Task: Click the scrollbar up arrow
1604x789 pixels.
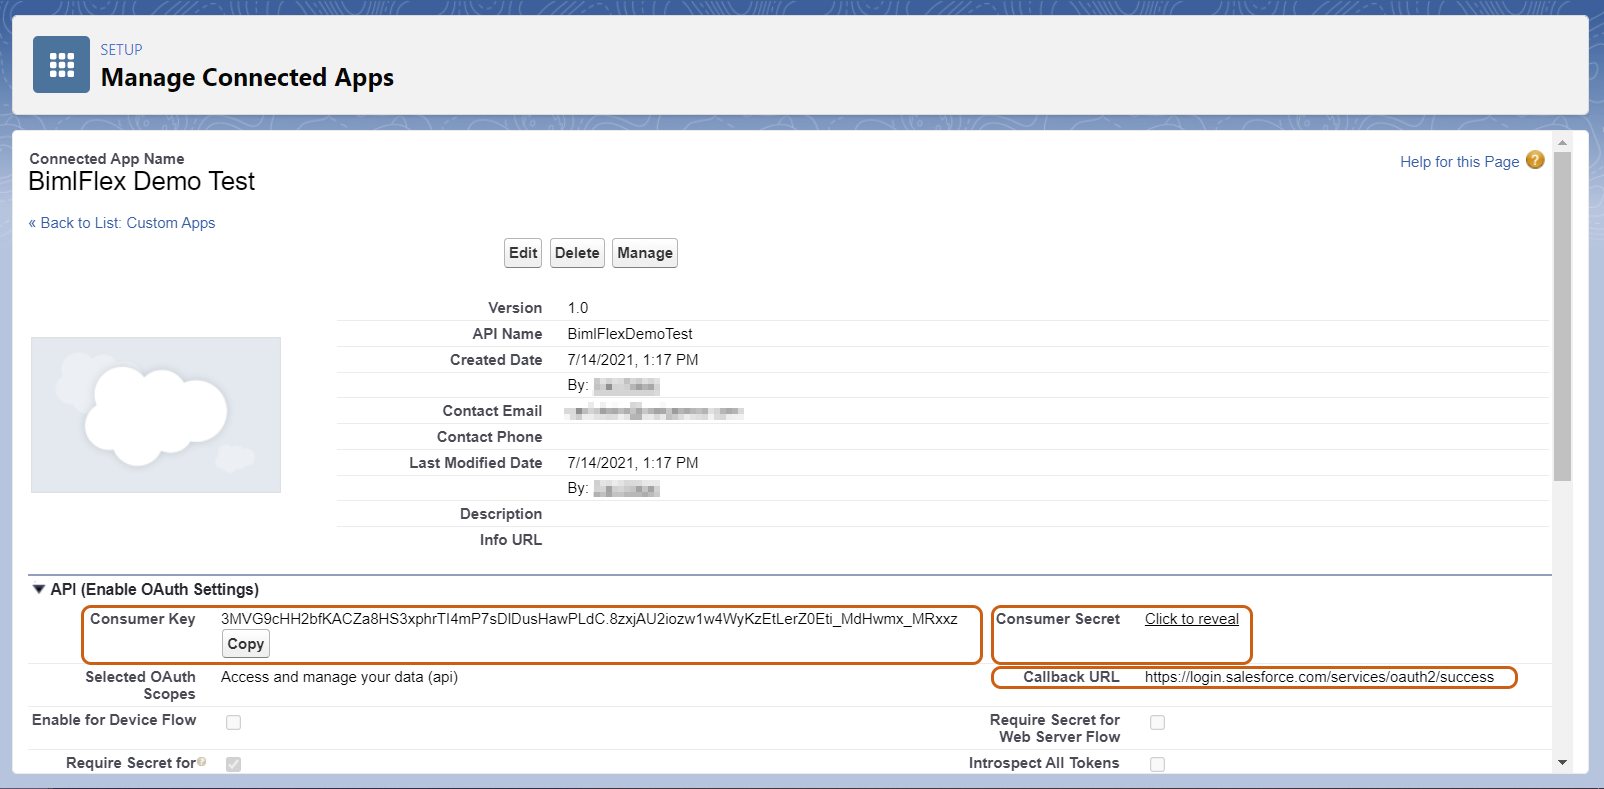Action: (x=1562, y=142)
